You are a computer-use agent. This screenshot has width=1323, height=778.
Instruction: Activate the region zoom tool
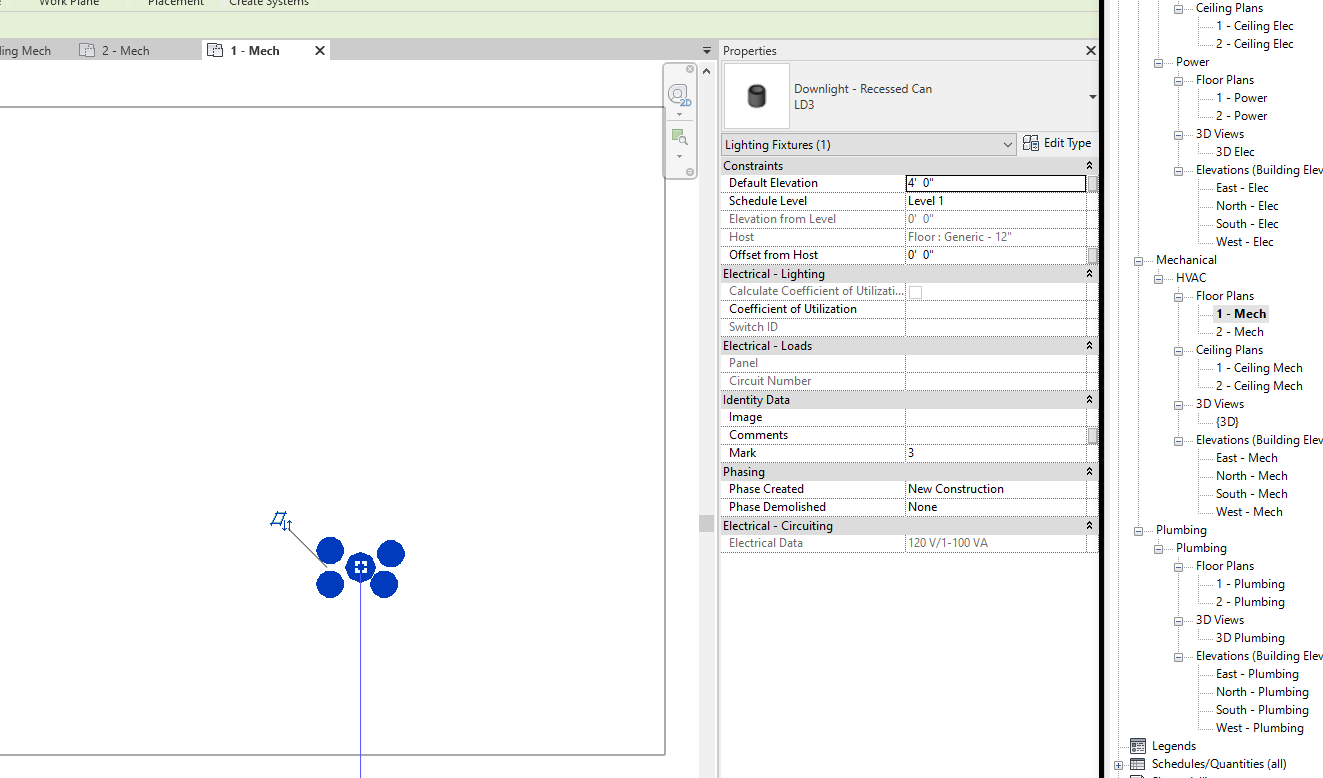679,137
